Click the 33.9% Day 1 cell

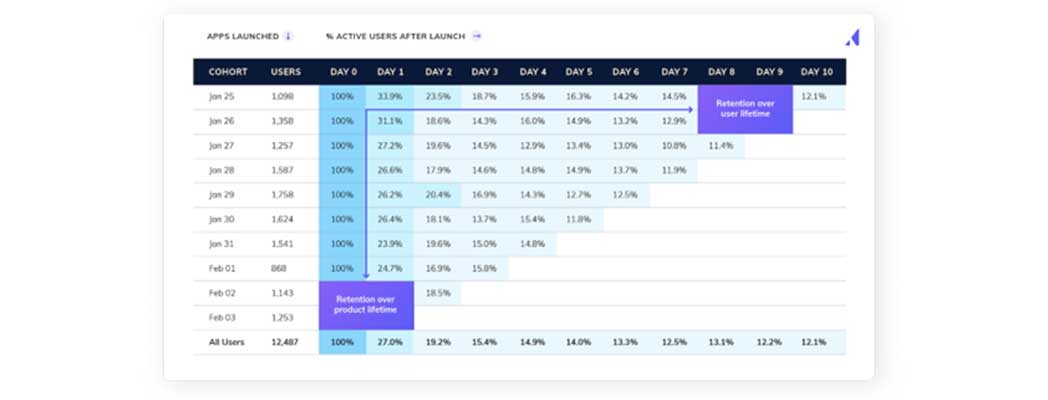[390, 97]
